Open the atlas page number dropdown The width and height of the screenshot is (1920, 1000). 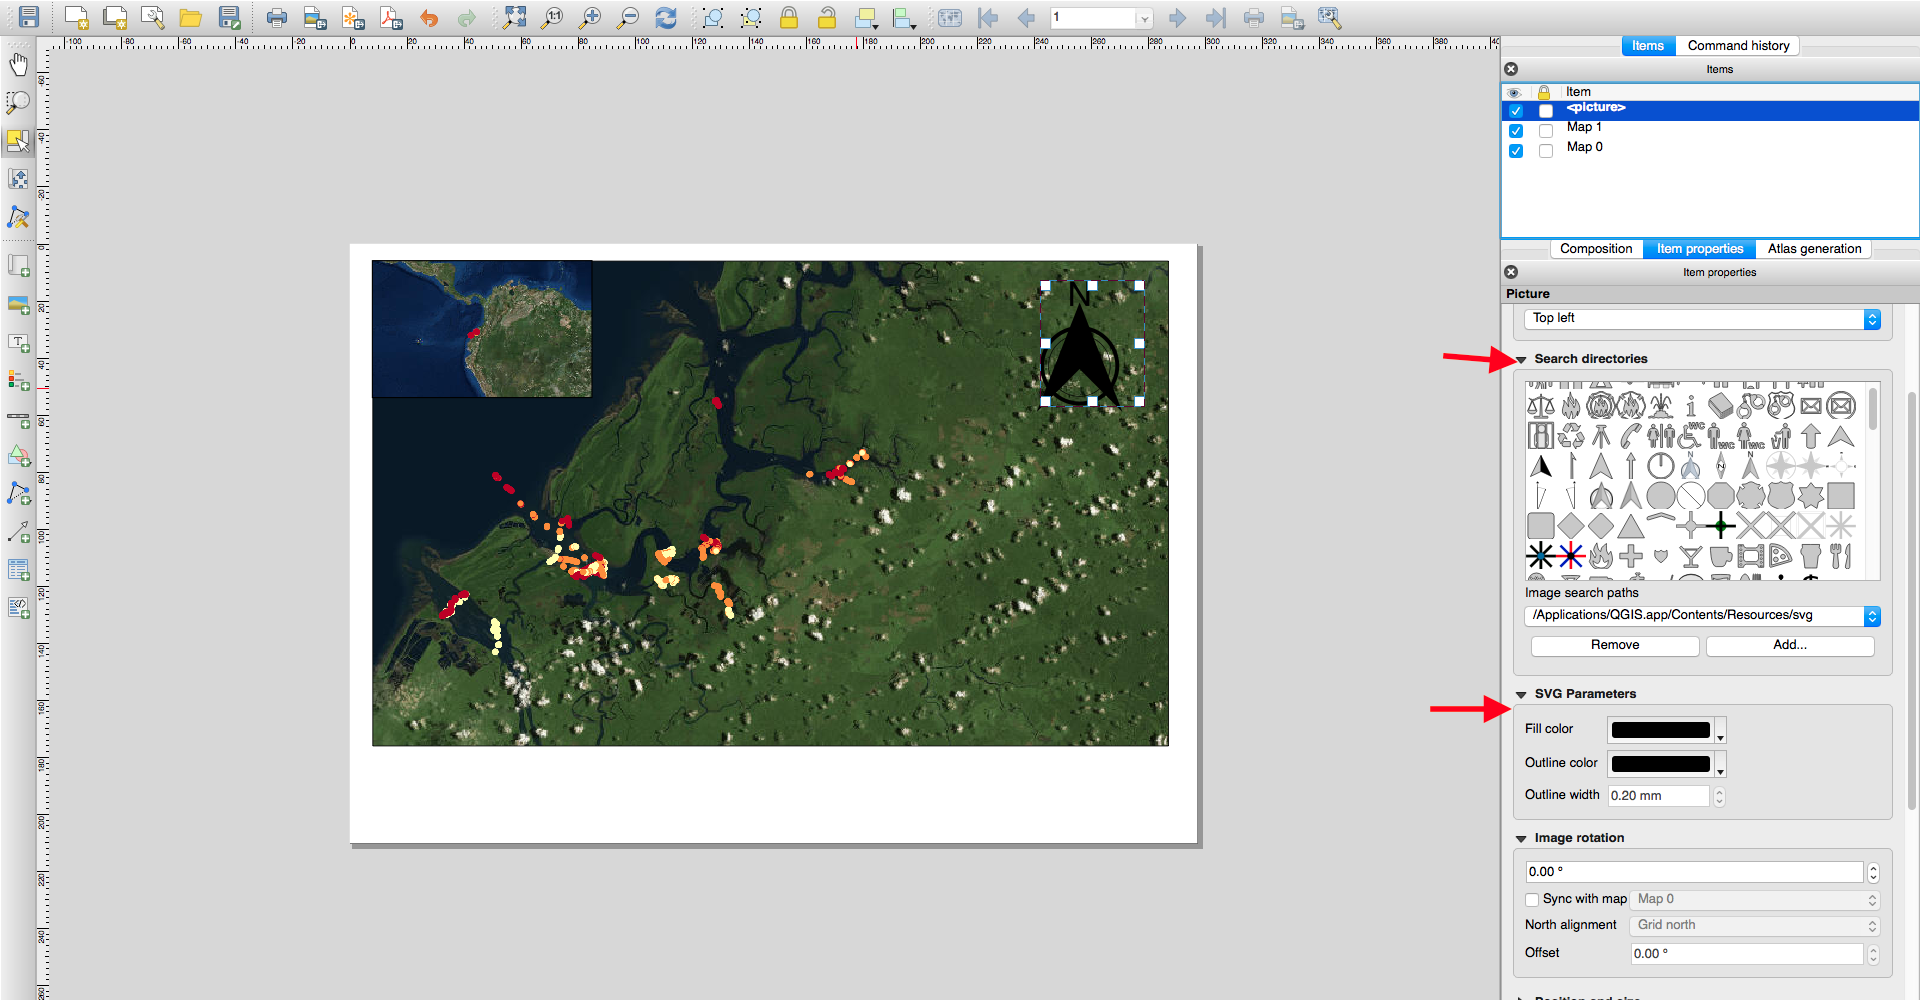pyautogui.click(x=1144, y=18)
